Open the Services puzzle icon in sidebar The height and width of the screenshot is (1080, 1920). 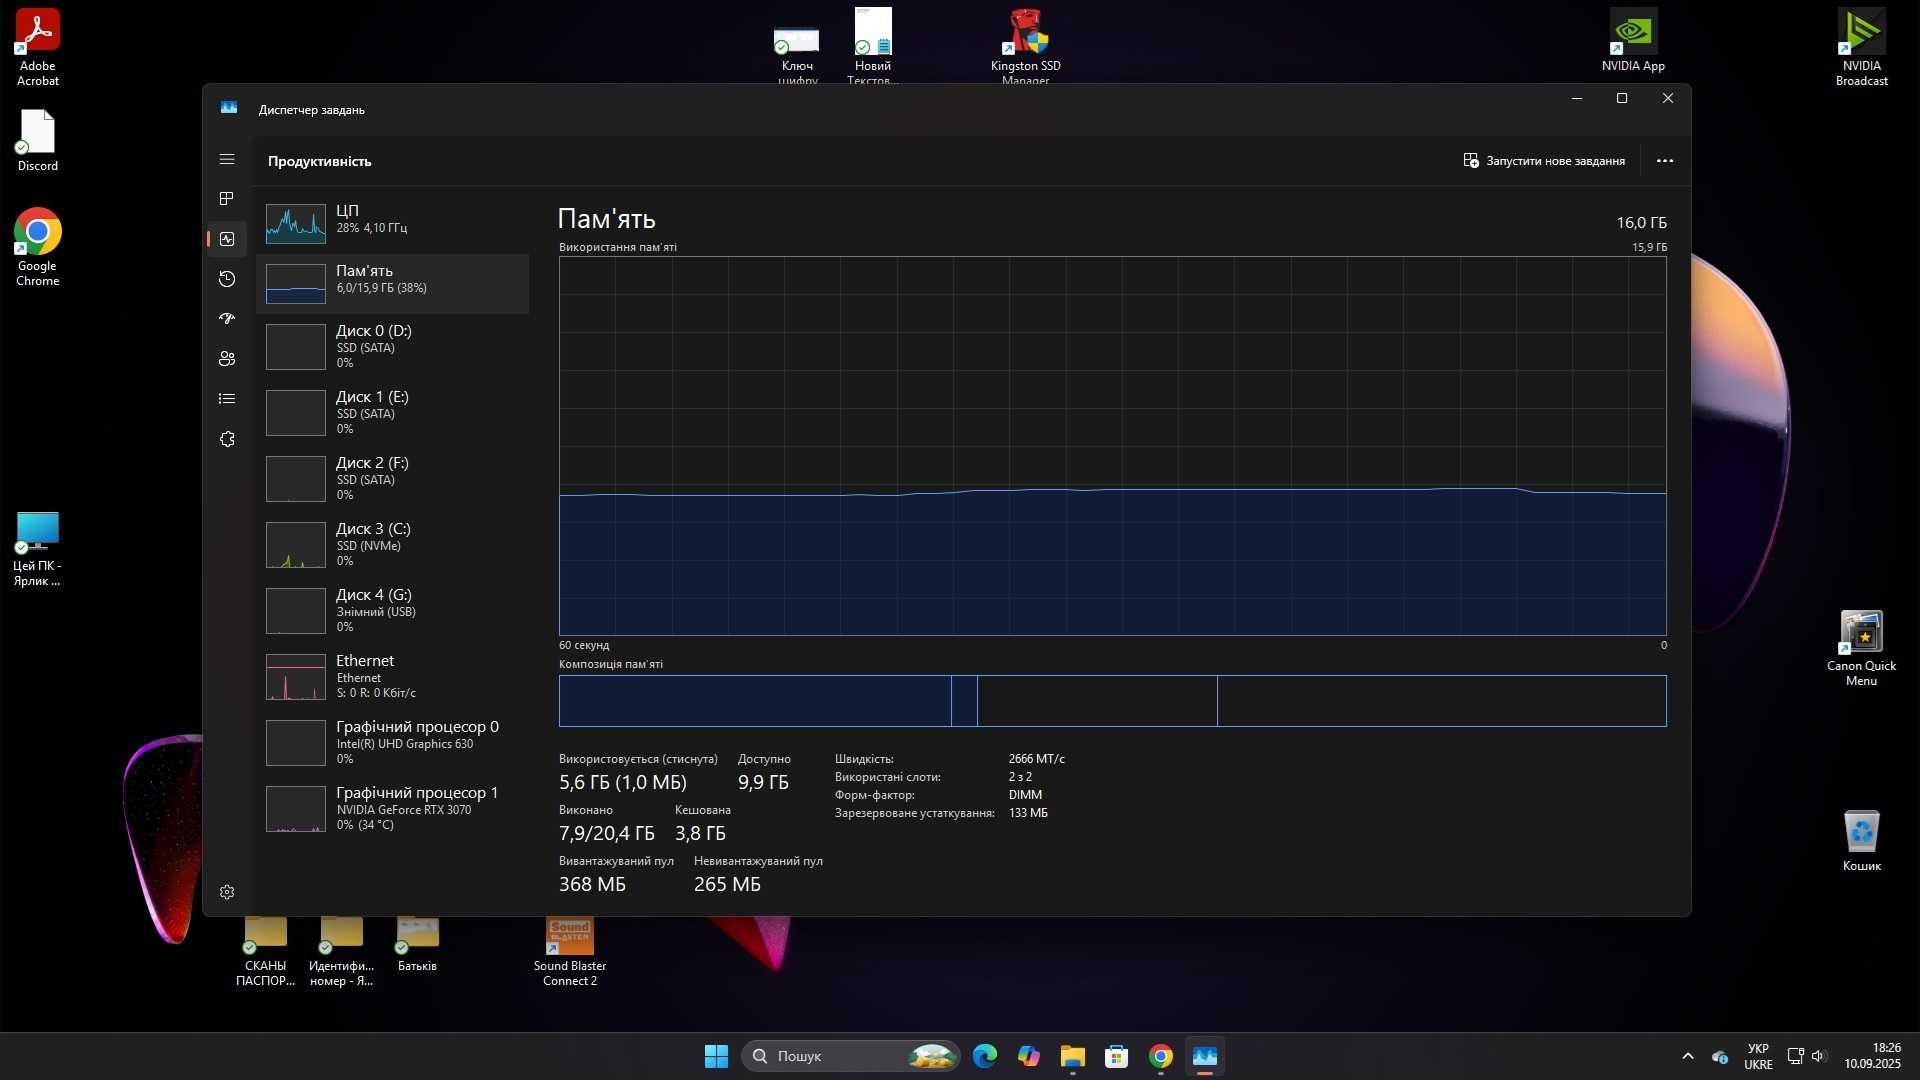click(227, 439)
